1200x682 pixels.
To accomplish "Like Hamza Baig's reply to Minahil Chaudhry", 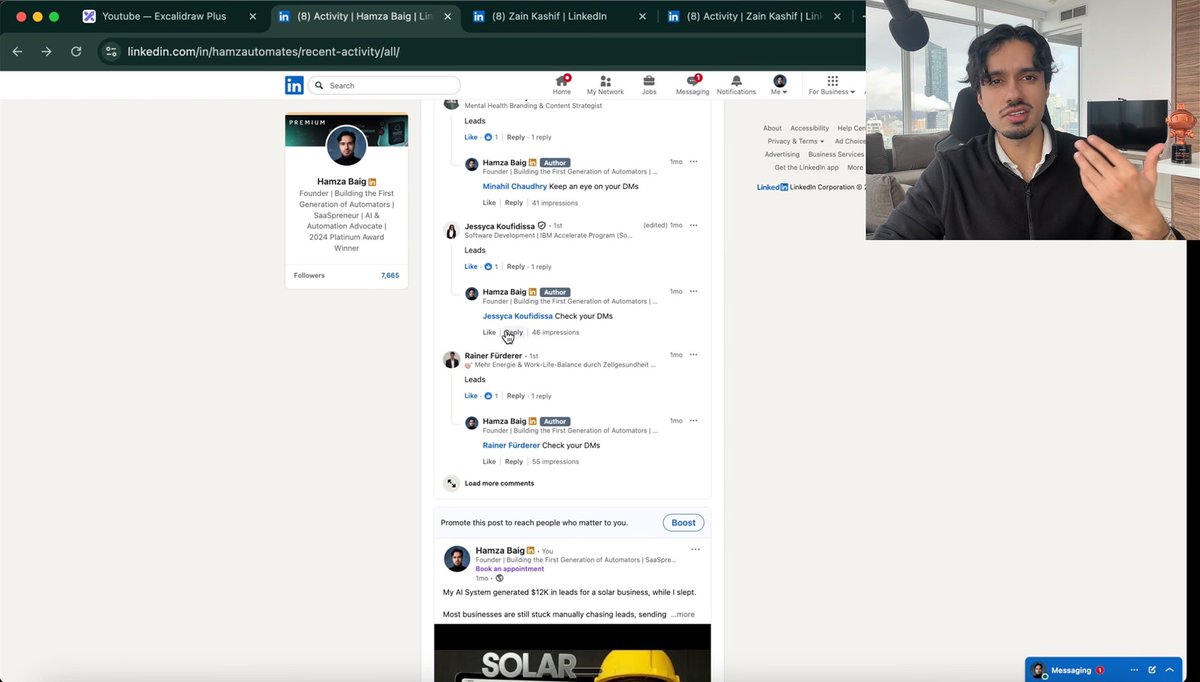I will (489, 202).
